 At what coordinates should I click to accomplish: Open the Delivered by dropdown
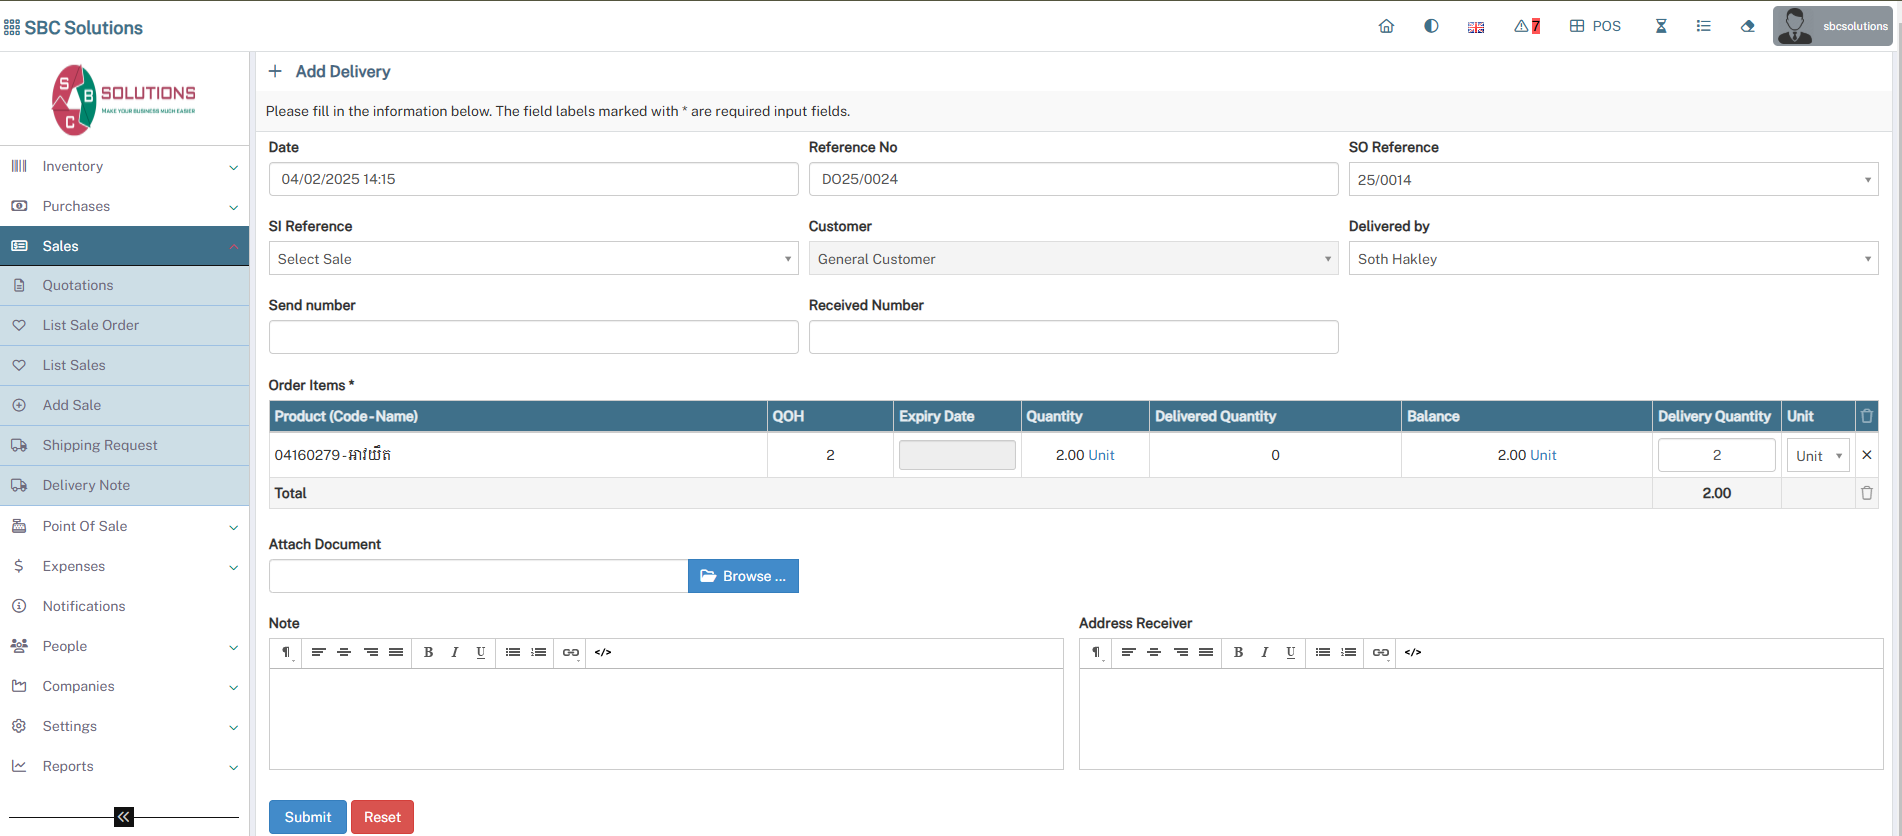(1612, 259)
